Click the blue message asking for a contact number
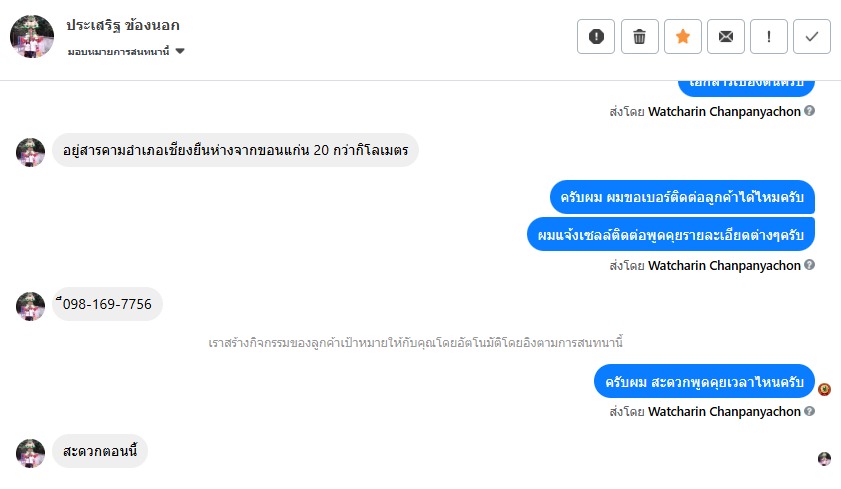 tap(682, 197)
